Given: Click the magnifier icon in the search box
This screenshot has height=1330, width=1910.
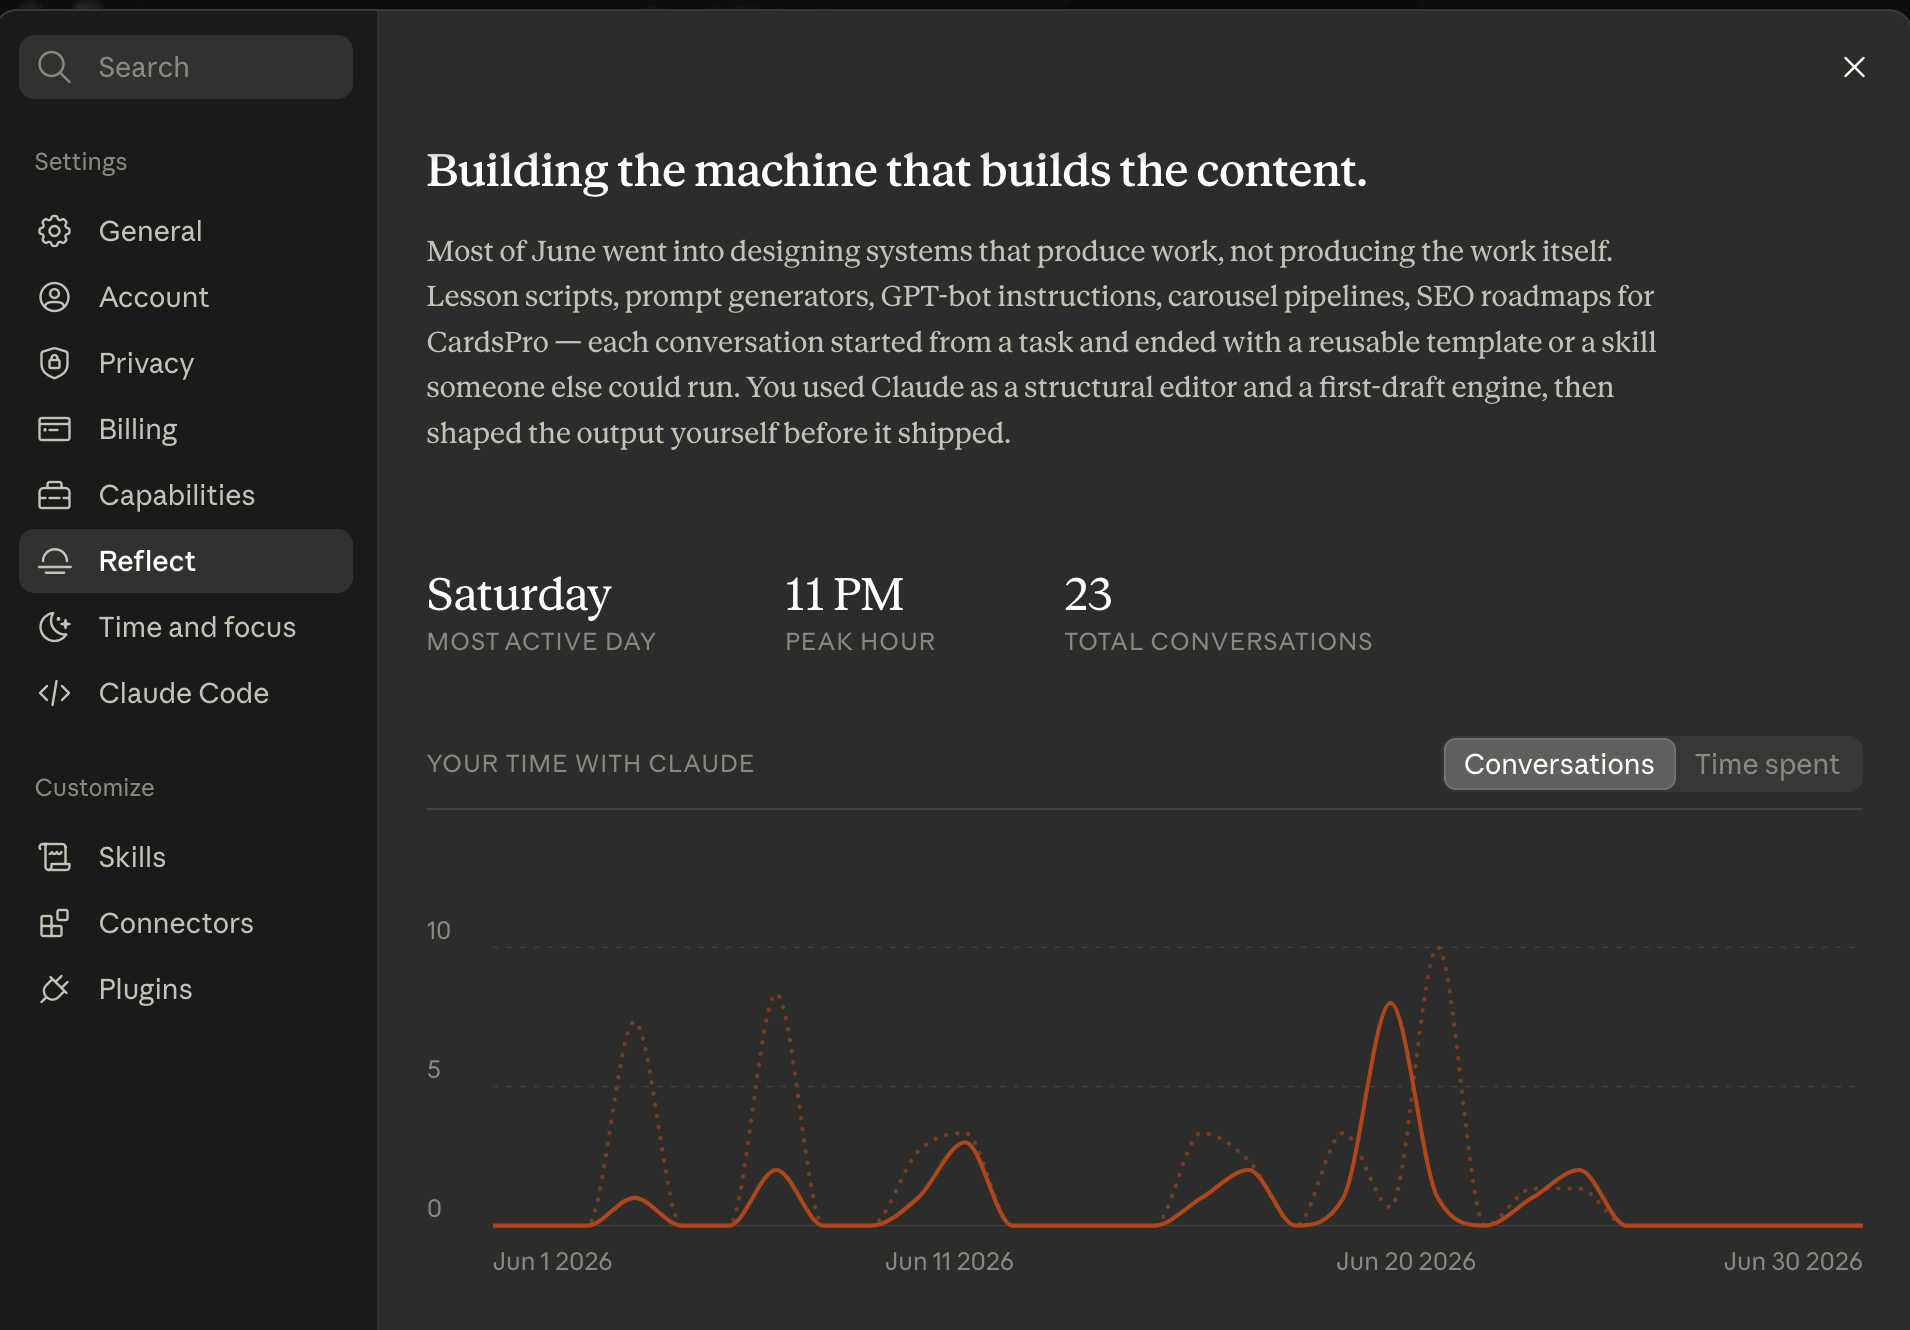Looking at the screenshot, I should [x=54, y=67].
